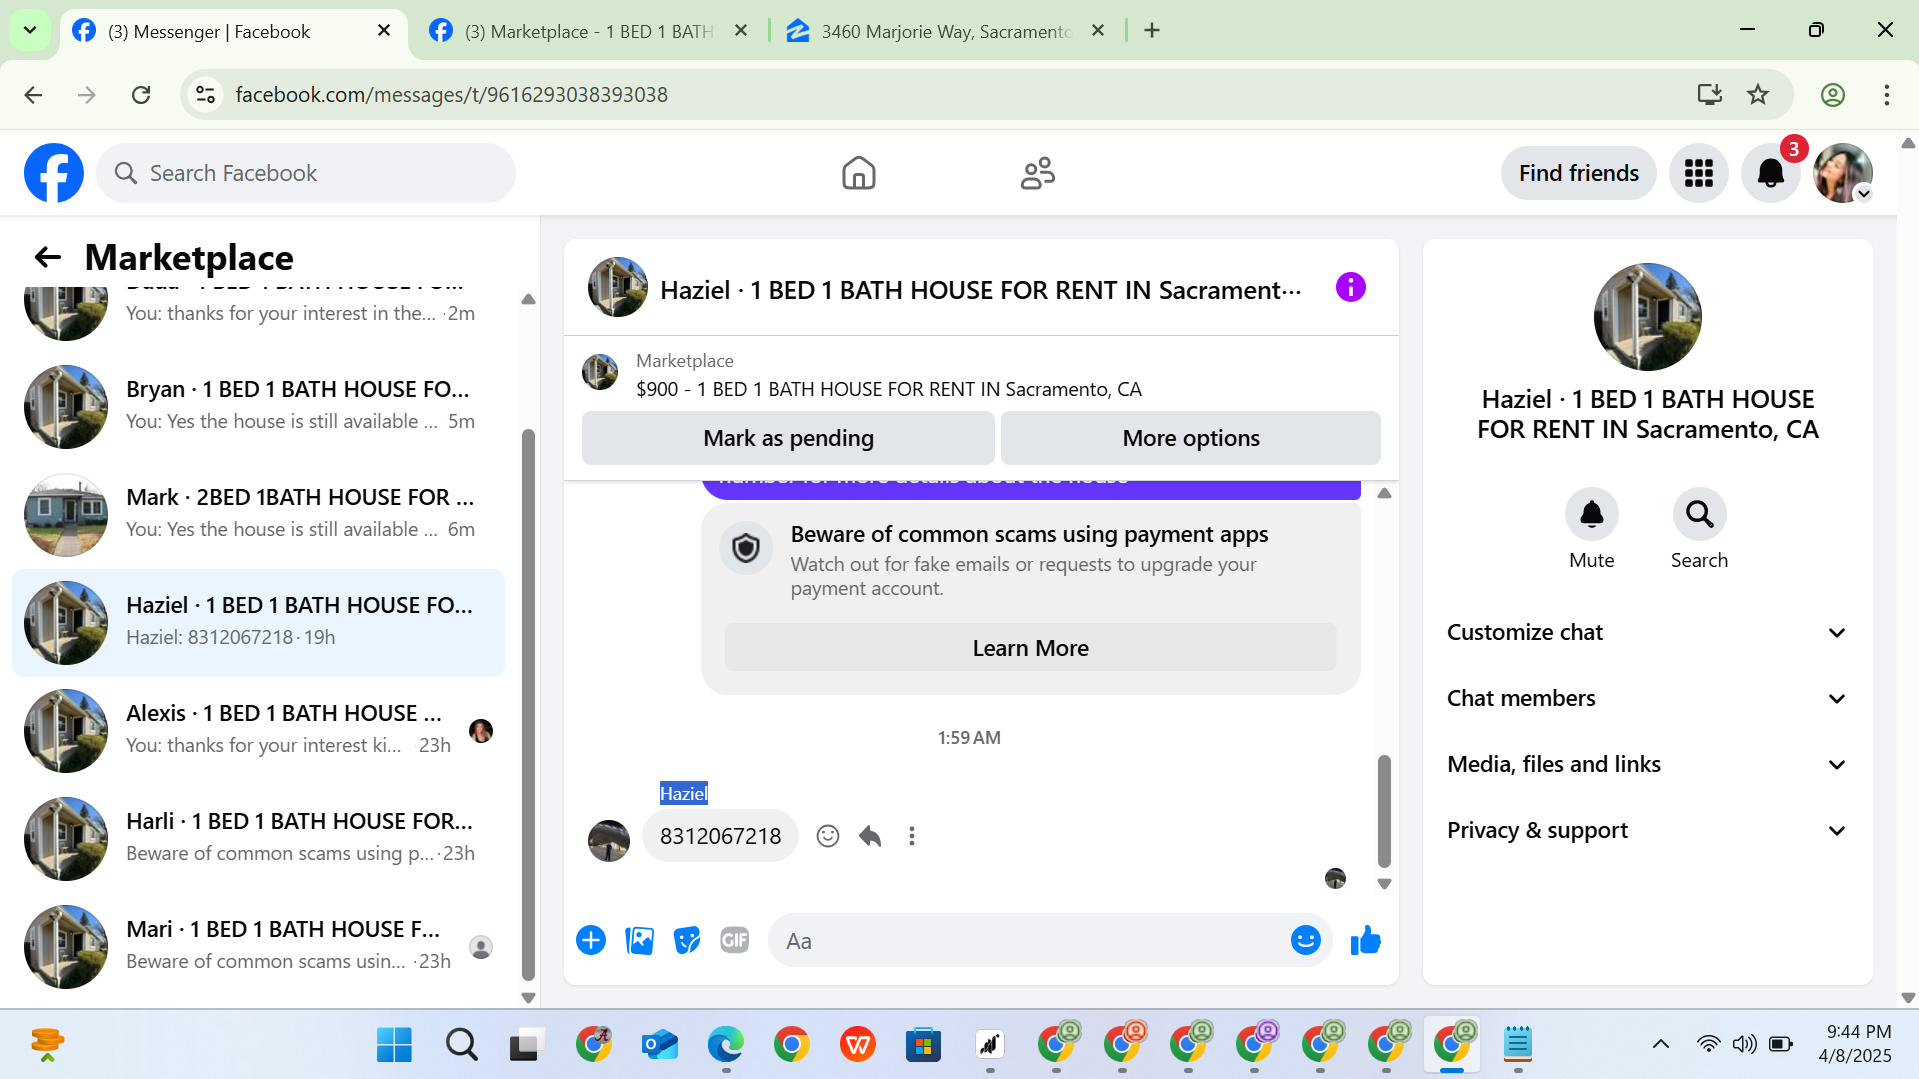Screen dimensions: 1919x1079
Task: Open volume control in system tray
Action: point(1744,1044)
